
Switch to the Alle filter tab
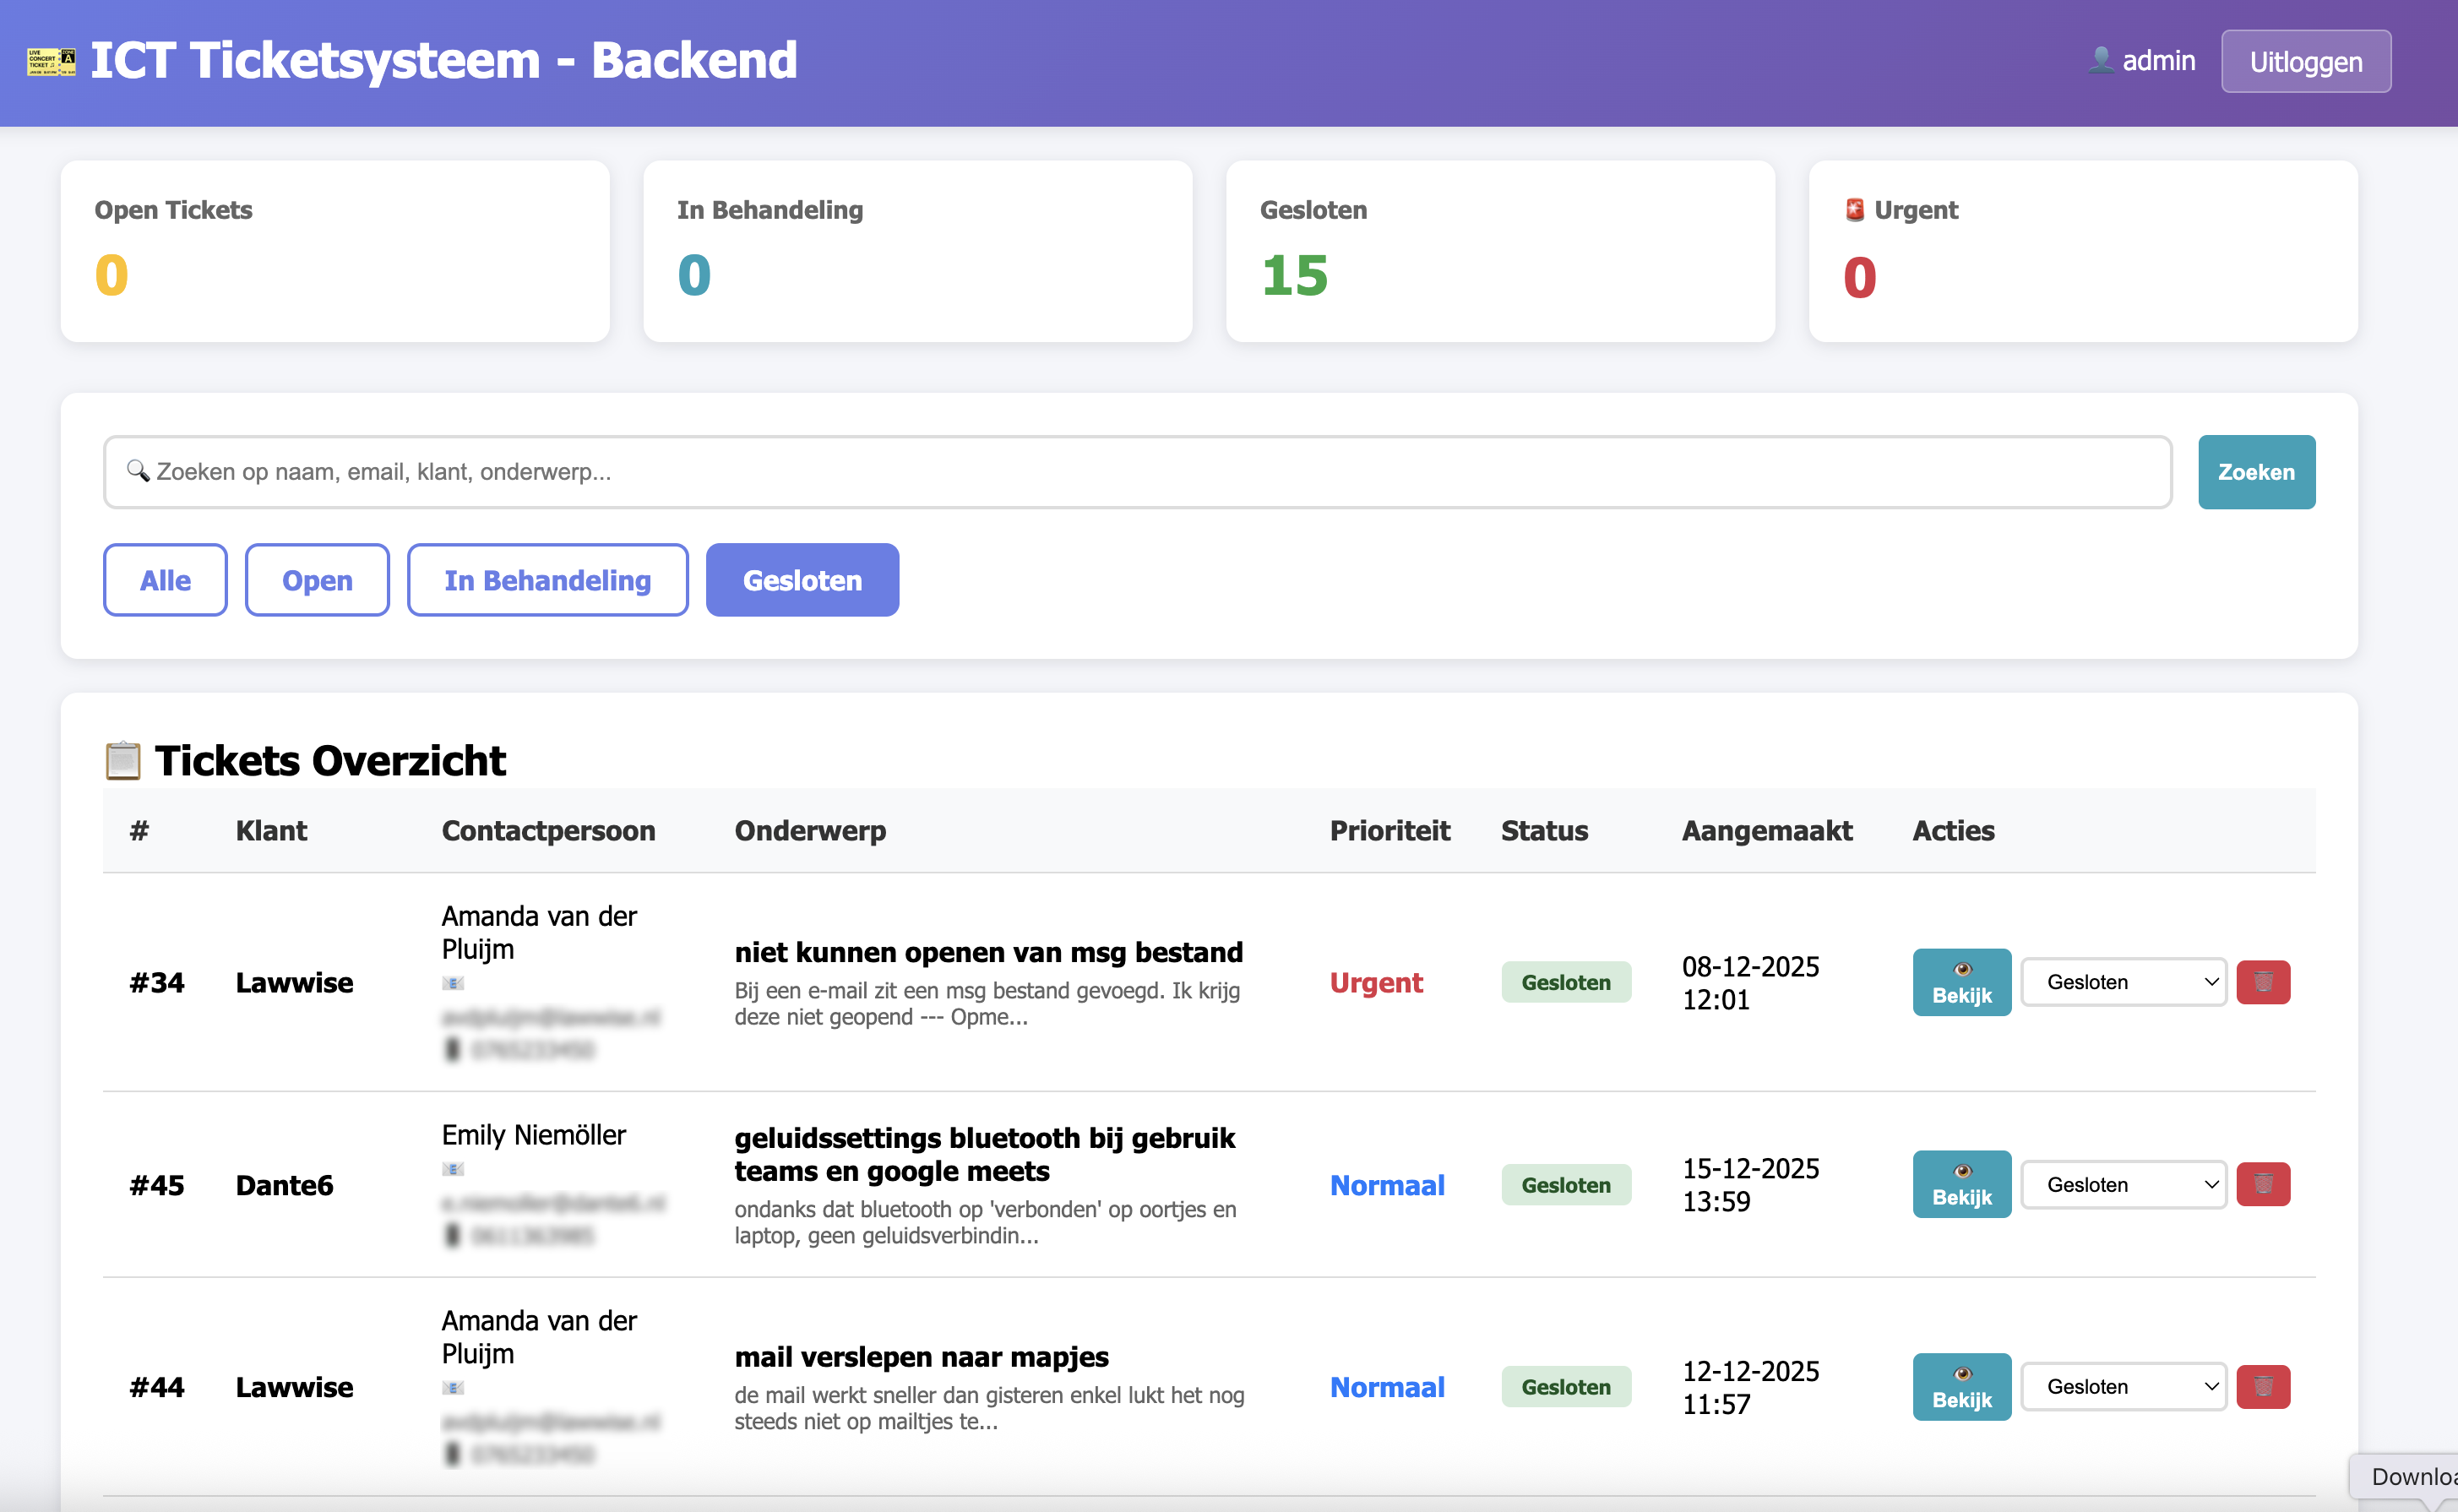tap(165, 580)
